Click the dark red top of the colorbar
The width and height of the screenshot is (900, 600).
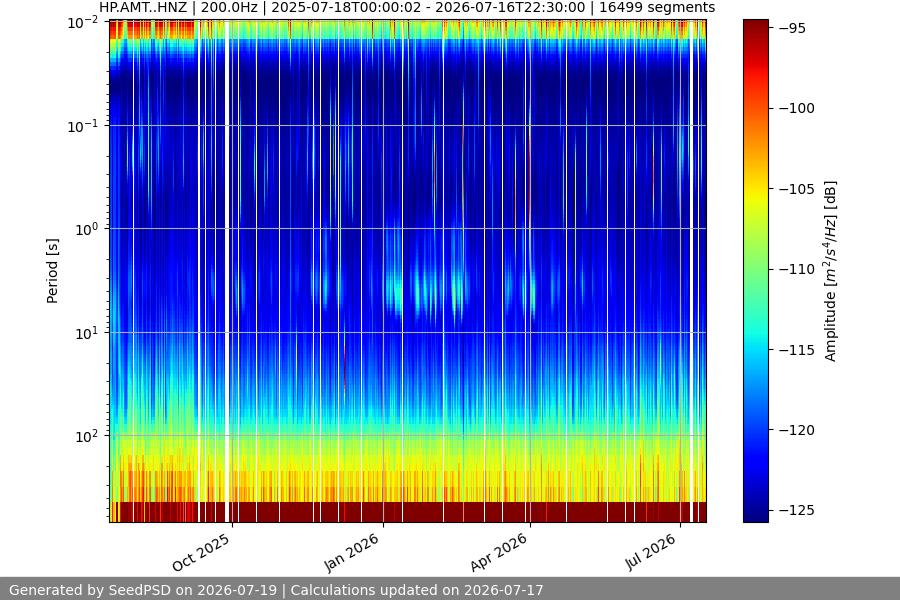point(755,29)
